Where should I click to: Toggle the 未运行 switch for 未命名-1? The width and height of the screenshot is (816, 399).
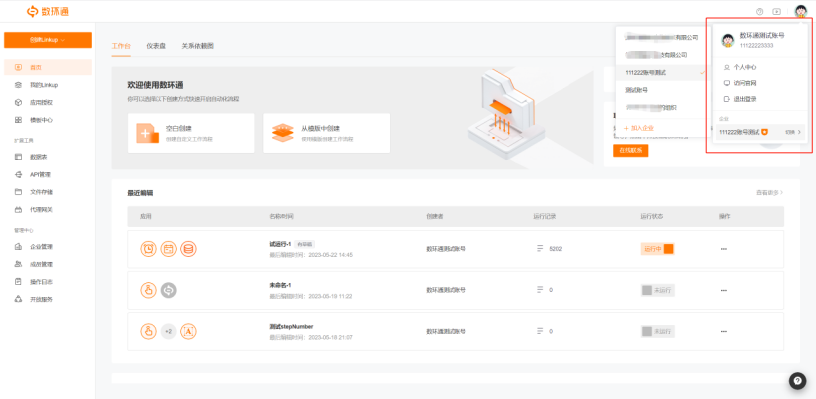coord(657,290)
